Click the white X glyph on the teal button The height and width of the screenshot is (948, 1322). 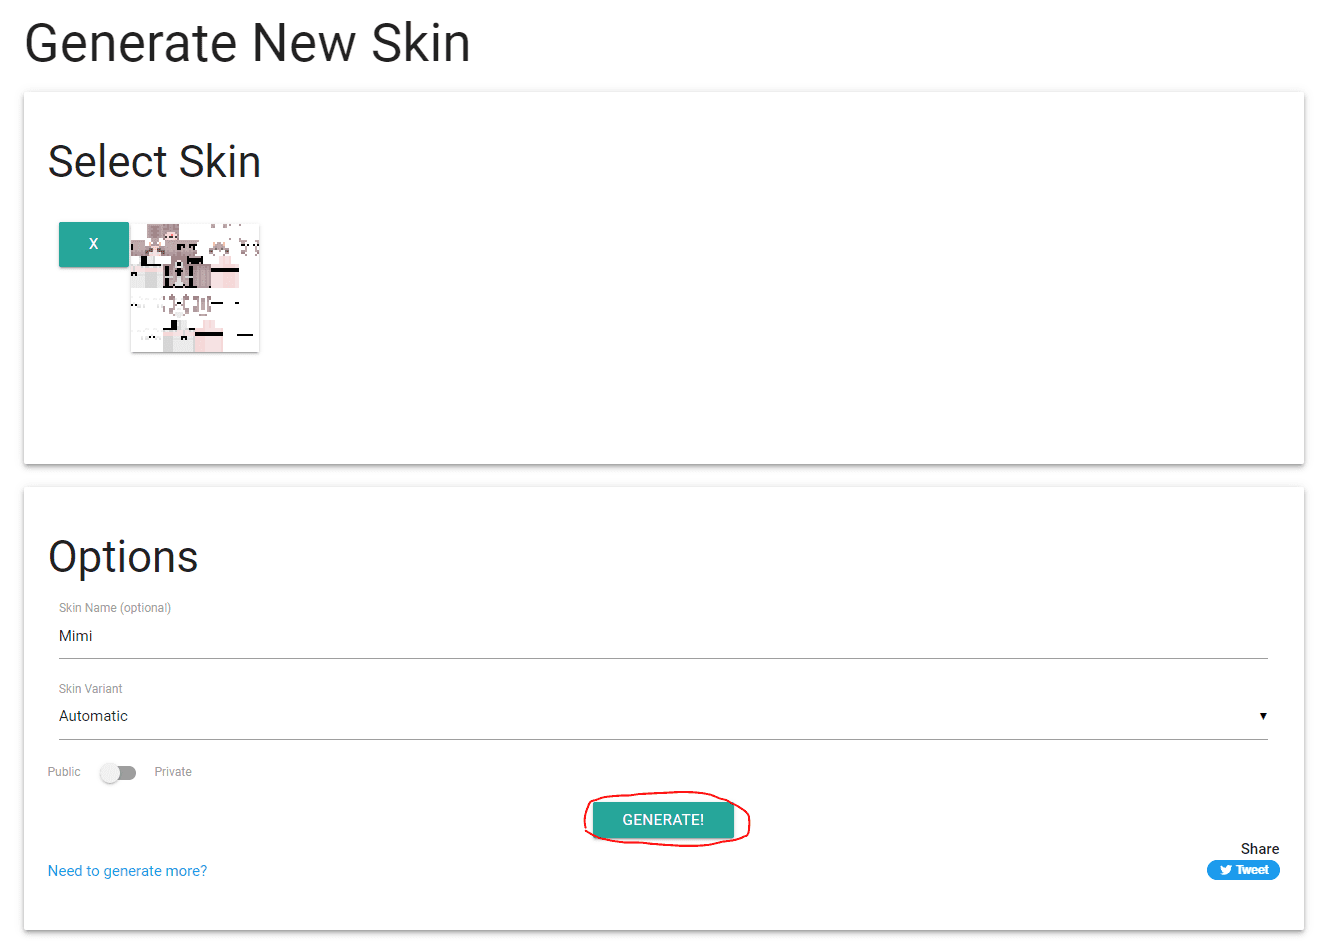tap(94, 244)
